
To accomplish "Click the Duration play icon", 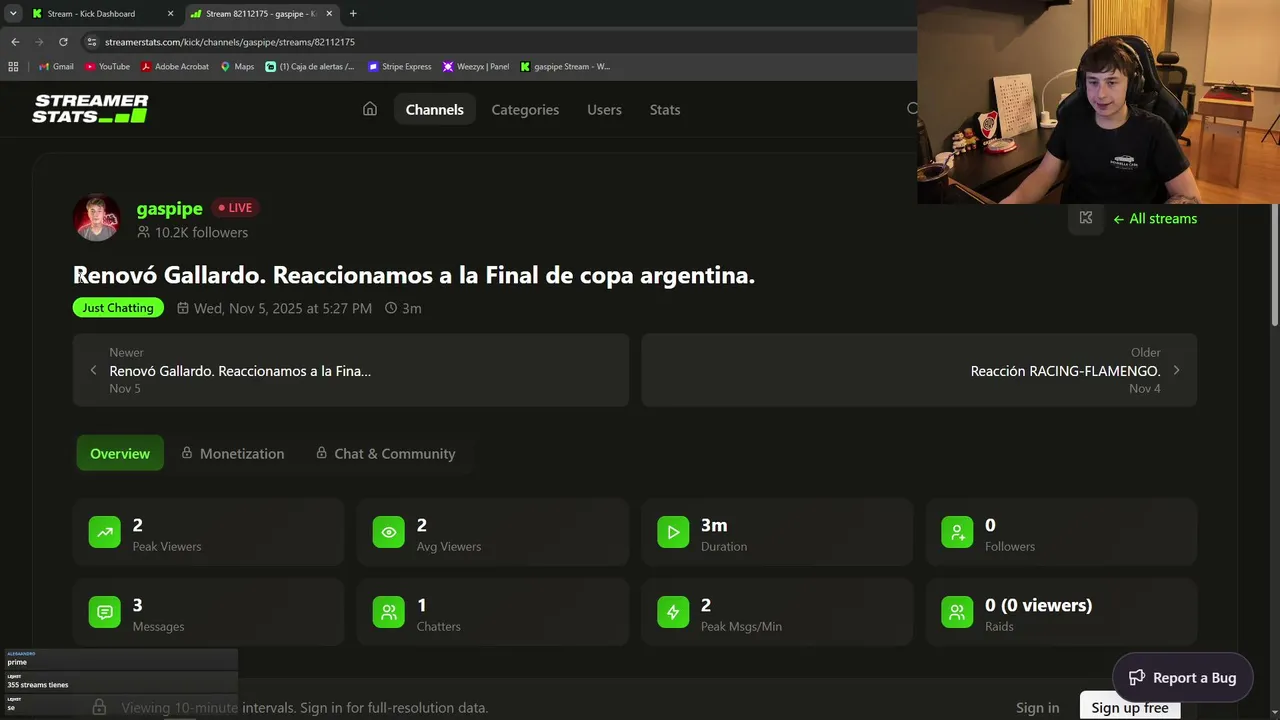I will 673,532.
